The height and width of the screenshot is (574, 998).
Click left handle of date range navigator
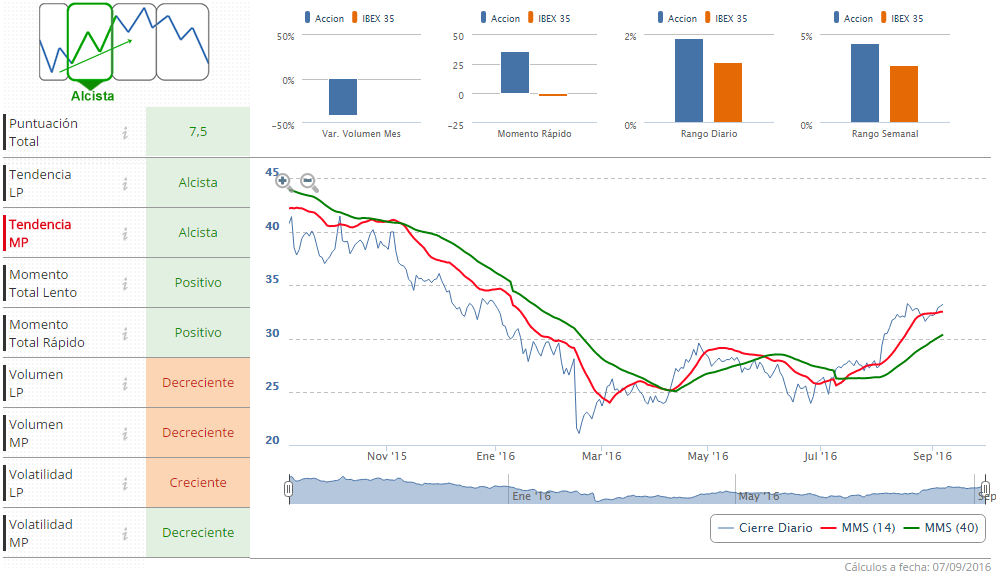(288, 489)
